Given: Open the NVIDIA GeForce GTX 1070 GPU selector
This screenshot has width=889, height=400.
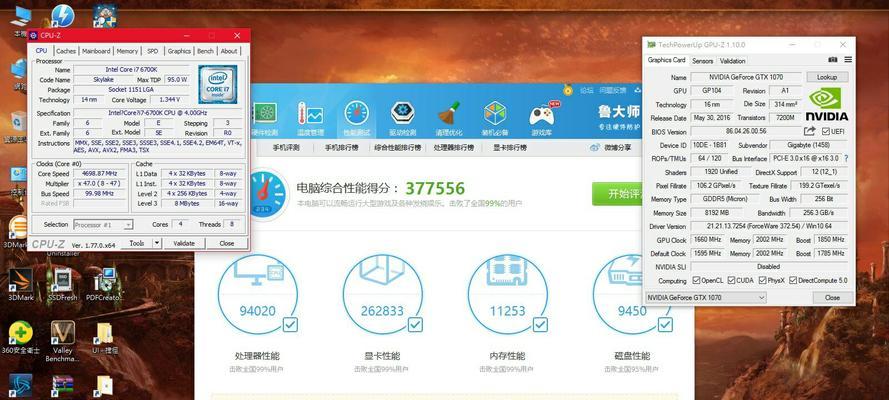Looking at the screenshot, I should [706, 297].
